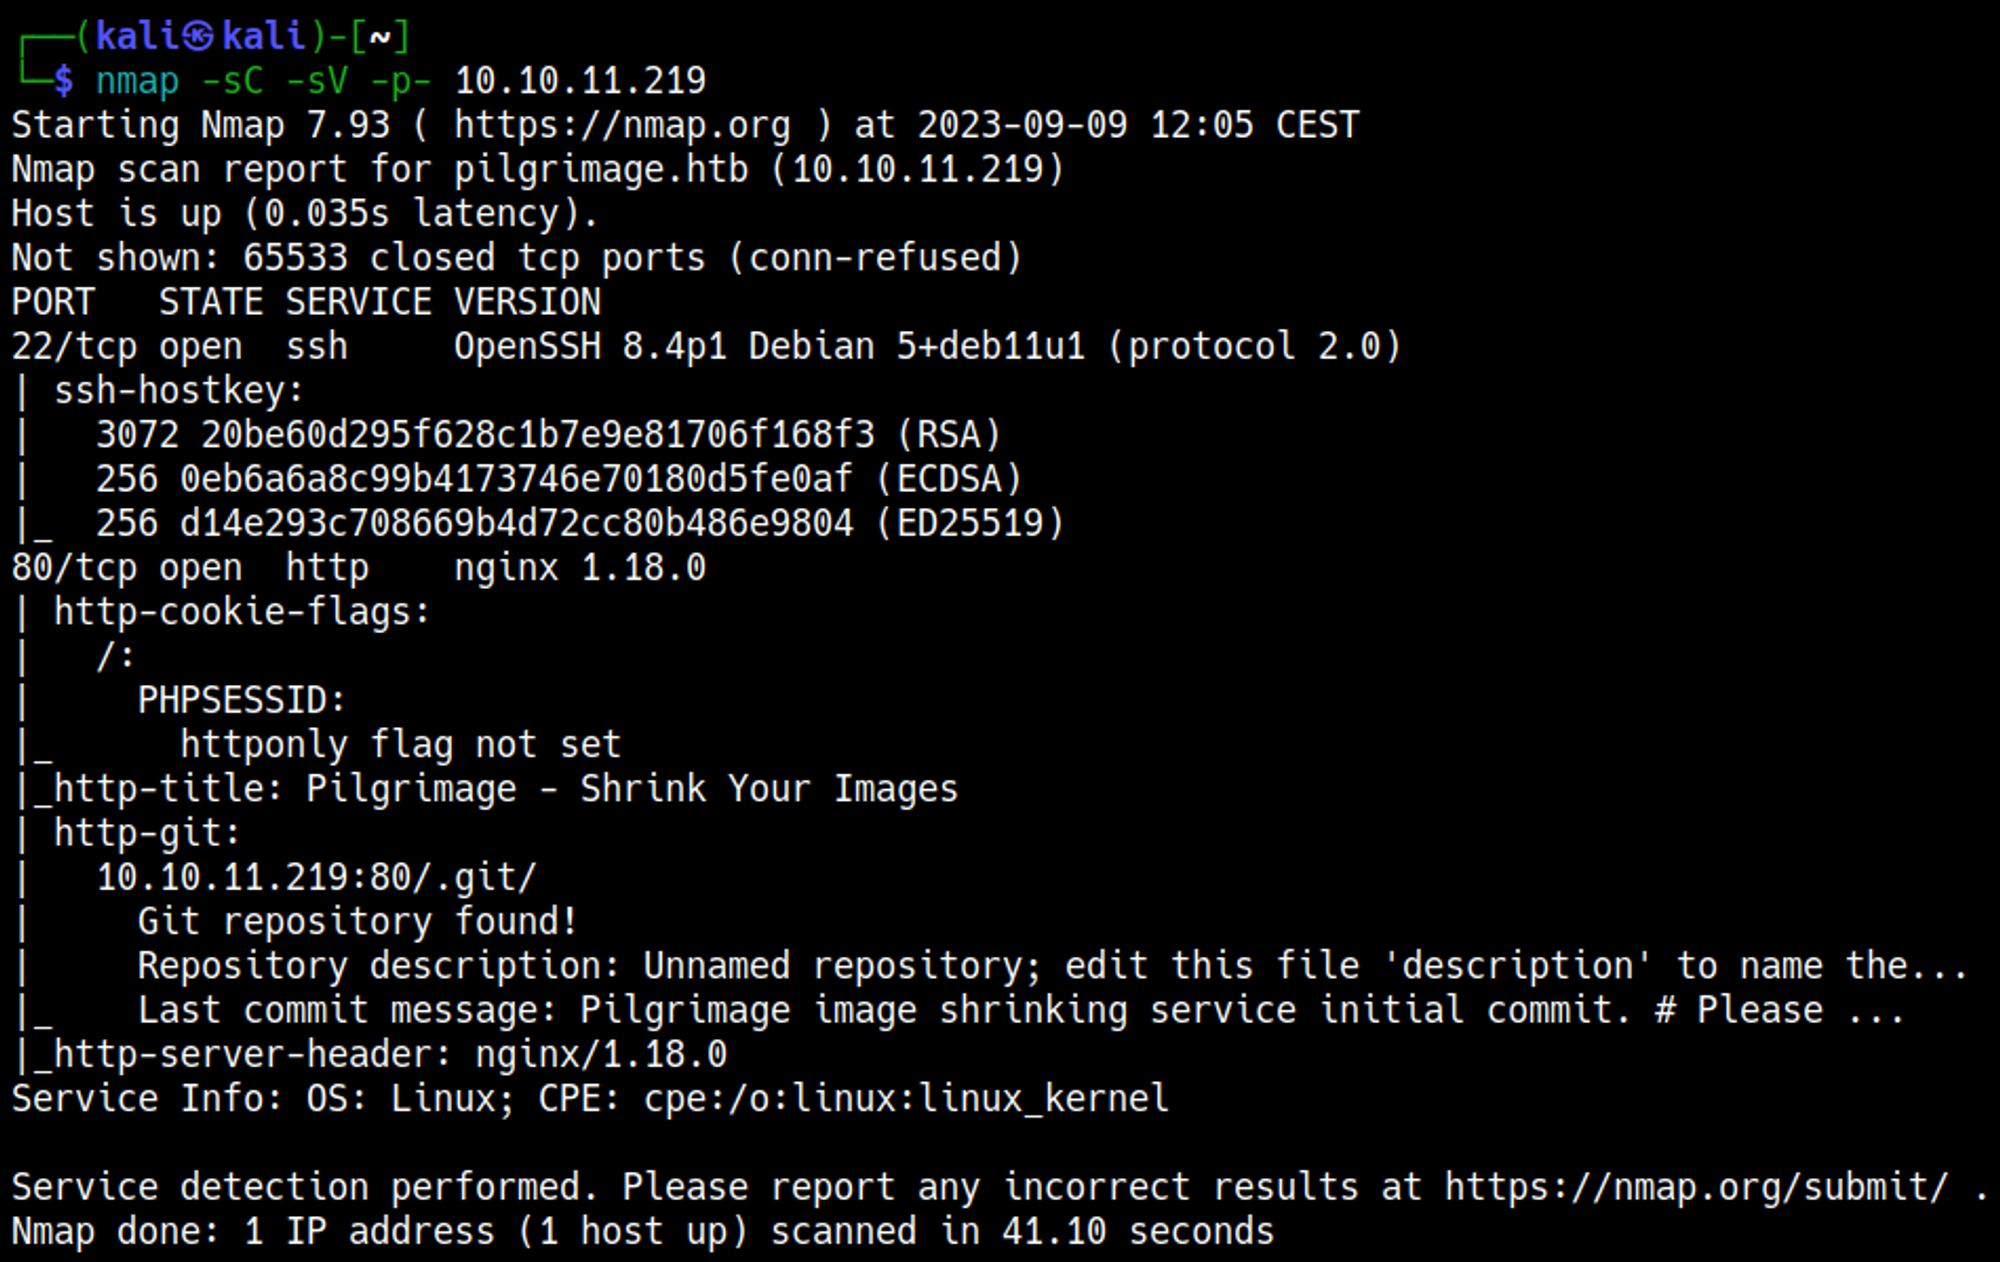Click the nmap command word in the prompt

pyautogui.click(x=137, y=81)
